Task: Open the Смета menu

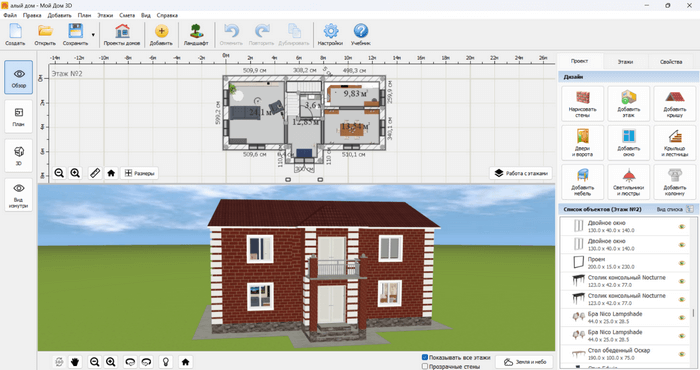Action: (x=127, y=15)
